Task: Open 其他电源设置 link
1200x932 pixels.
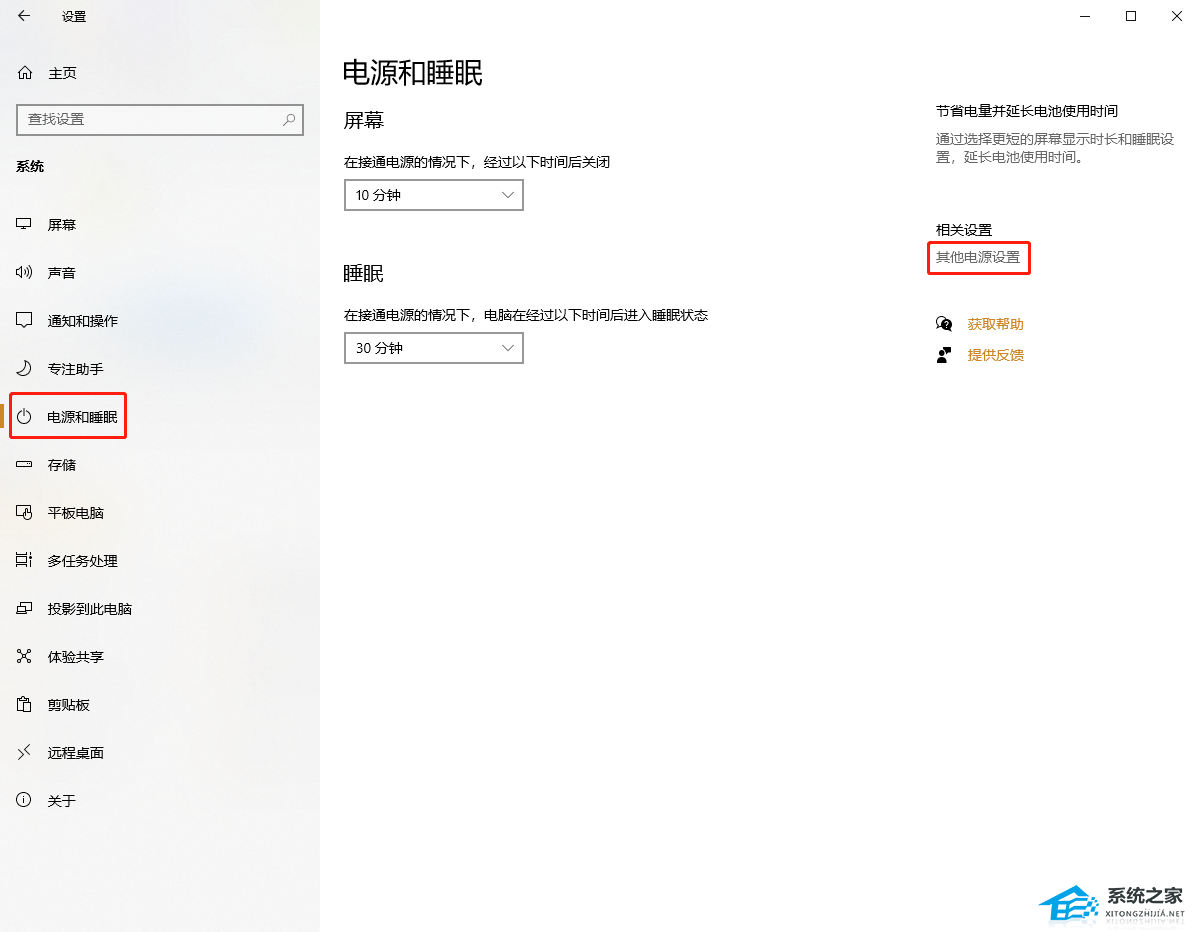Action: tap(978, 258)
